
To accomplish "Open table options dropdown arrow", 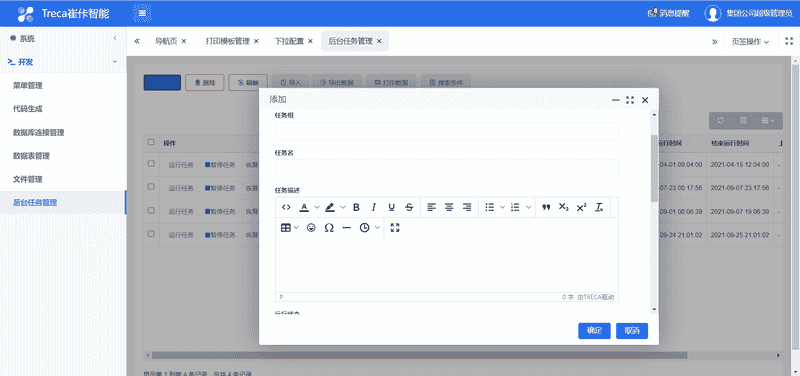I will 296,228.
